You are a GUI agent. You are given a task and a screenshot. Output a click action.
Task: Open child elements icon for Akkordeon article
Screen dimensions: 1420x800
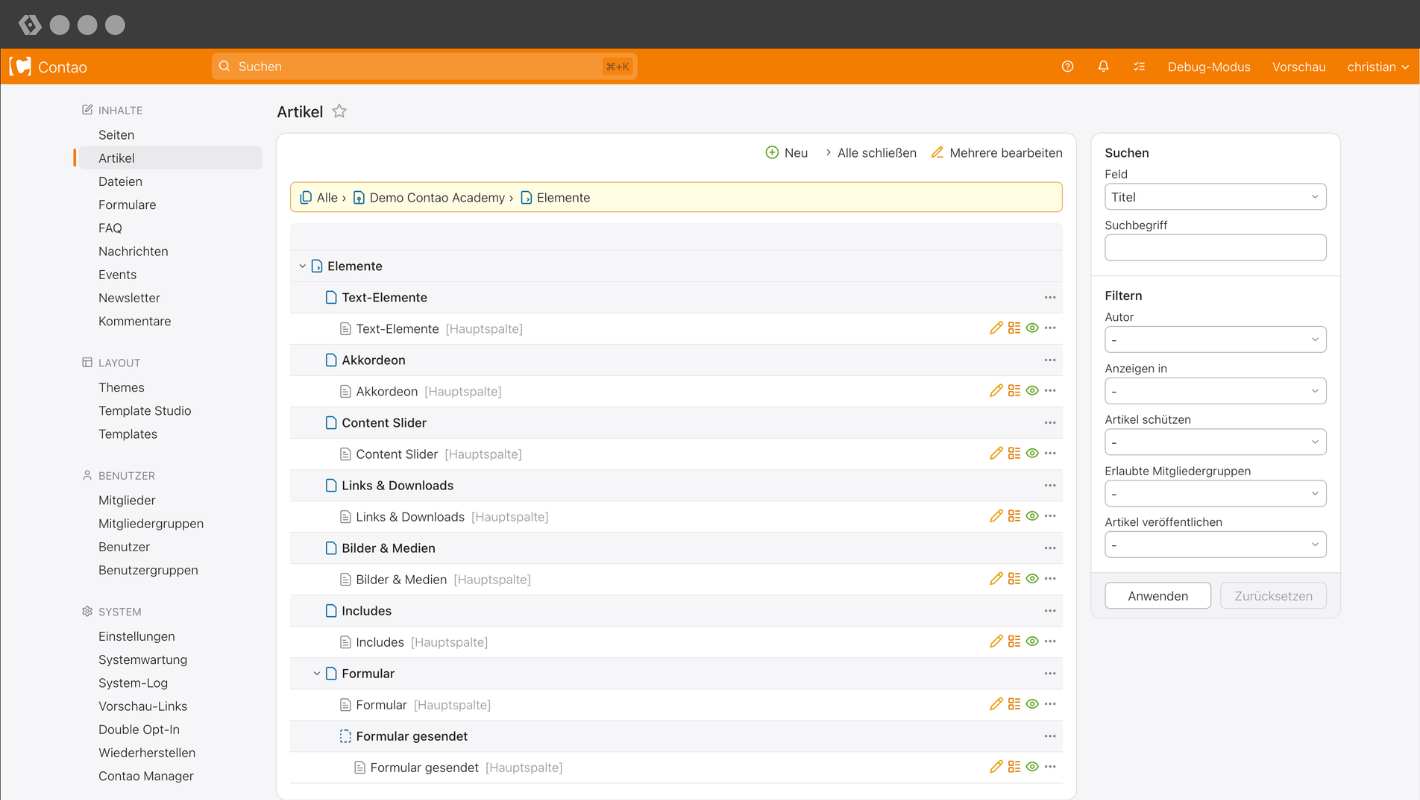coord(1014,391)
